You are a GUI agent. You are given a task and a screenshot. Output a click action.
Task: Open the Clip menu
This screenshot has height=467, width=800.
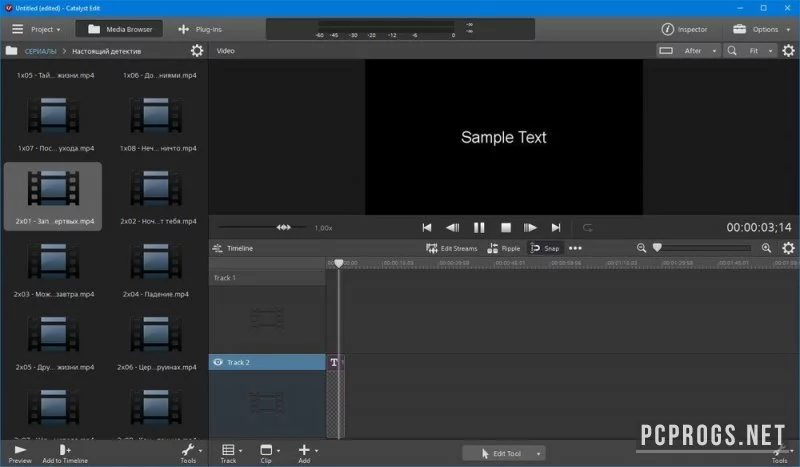tap(268, 454)
